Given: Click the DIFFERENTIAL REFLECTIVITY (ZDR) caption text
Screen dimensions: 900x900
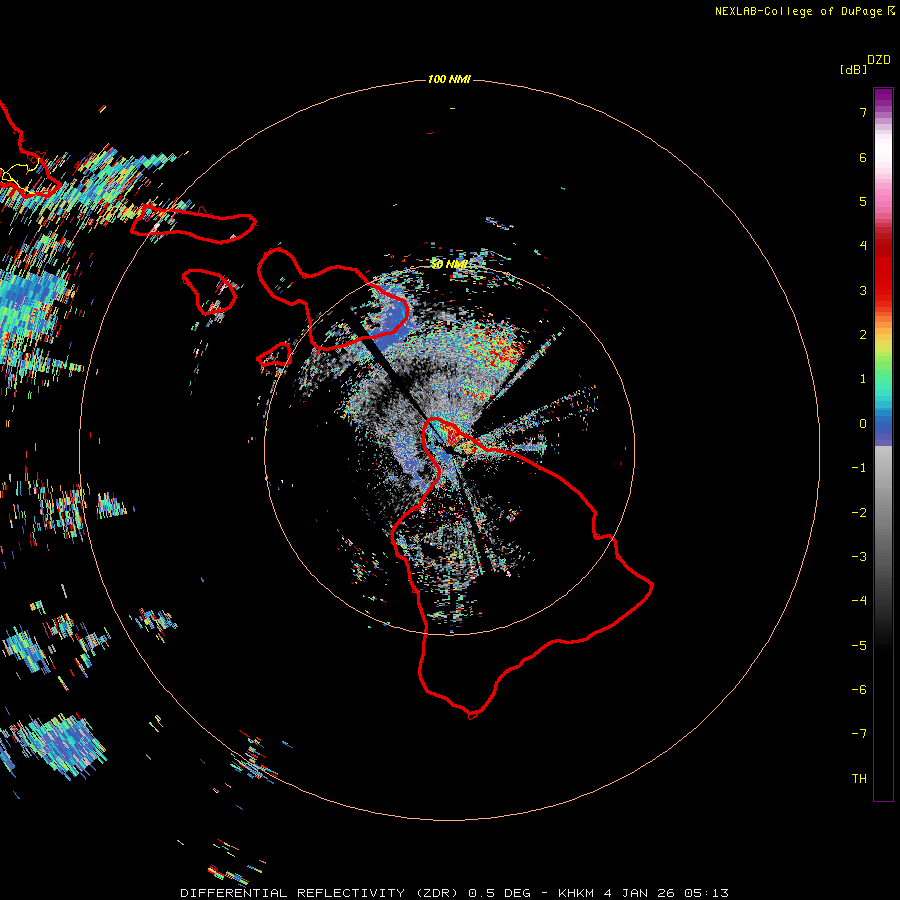Looking at the screenshot, I should (321, 893).
